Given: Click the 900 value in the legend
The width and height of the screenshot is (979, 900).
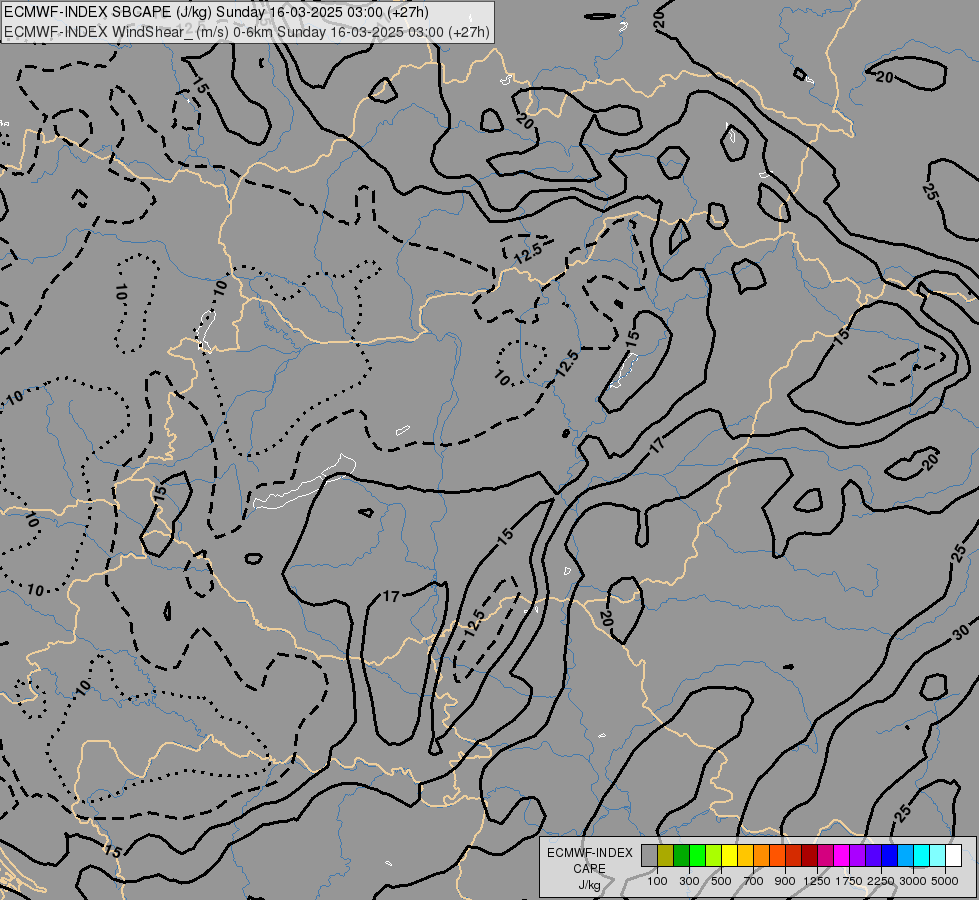Looking at the screenshot, I should (x=785, y=881).
